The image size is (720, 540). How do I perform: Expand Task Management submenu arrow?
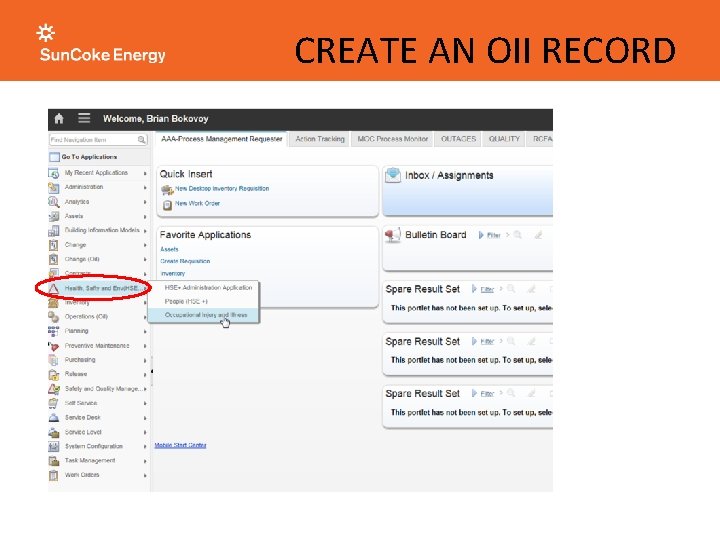(145, 461)
